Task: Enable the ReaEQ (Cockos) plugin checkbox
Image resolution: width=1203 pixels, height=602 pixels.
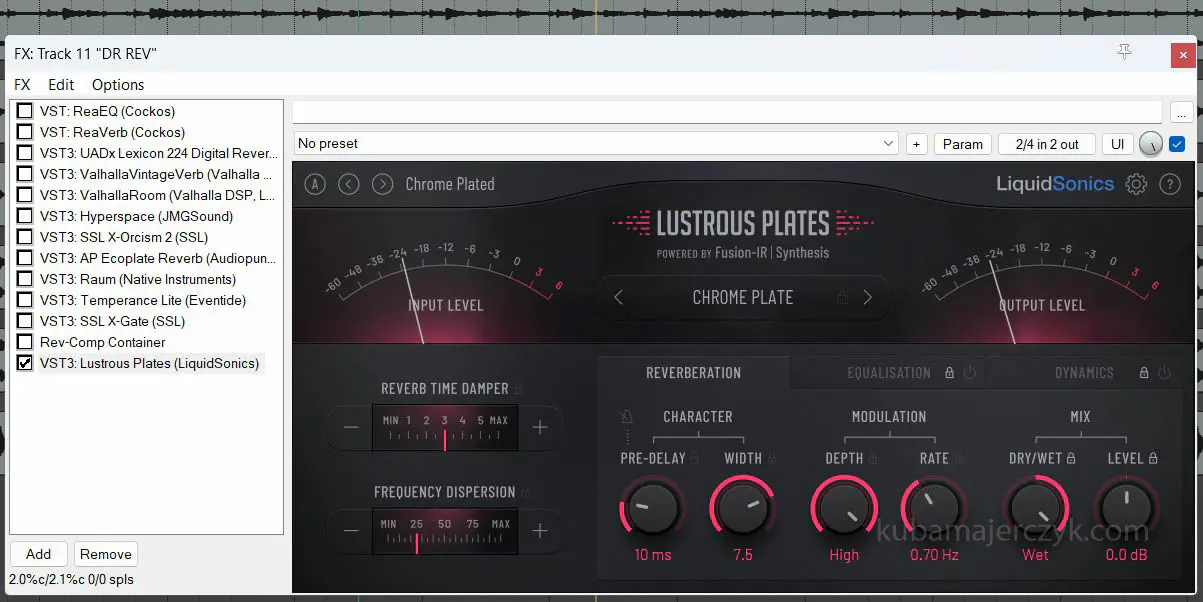Action: tap(25, 111)
